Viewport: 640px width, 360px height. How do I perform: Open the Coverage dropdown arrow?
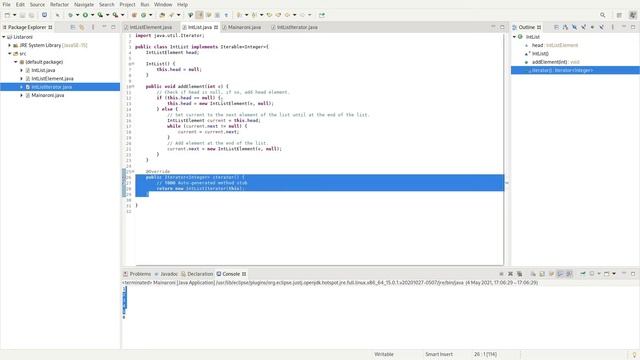tap(107, 15)
